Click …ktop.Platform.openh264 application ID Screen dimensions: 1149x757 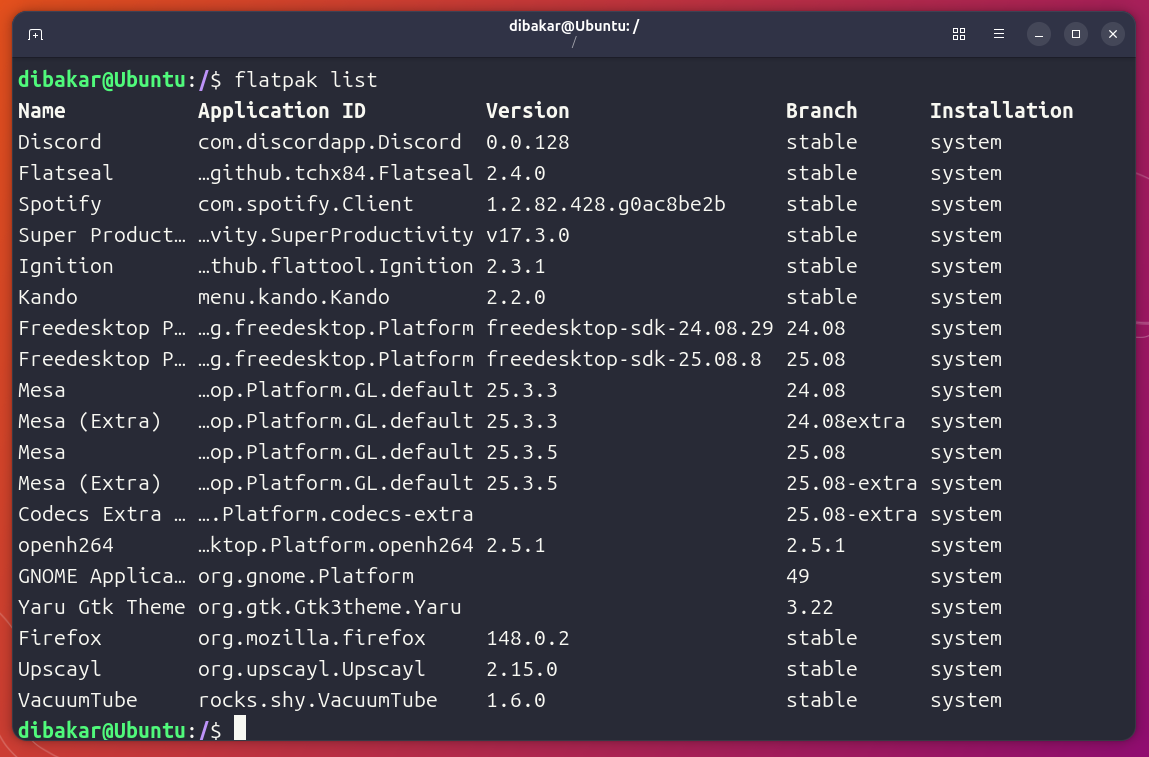pyautogui.click(x=336, y=545)
